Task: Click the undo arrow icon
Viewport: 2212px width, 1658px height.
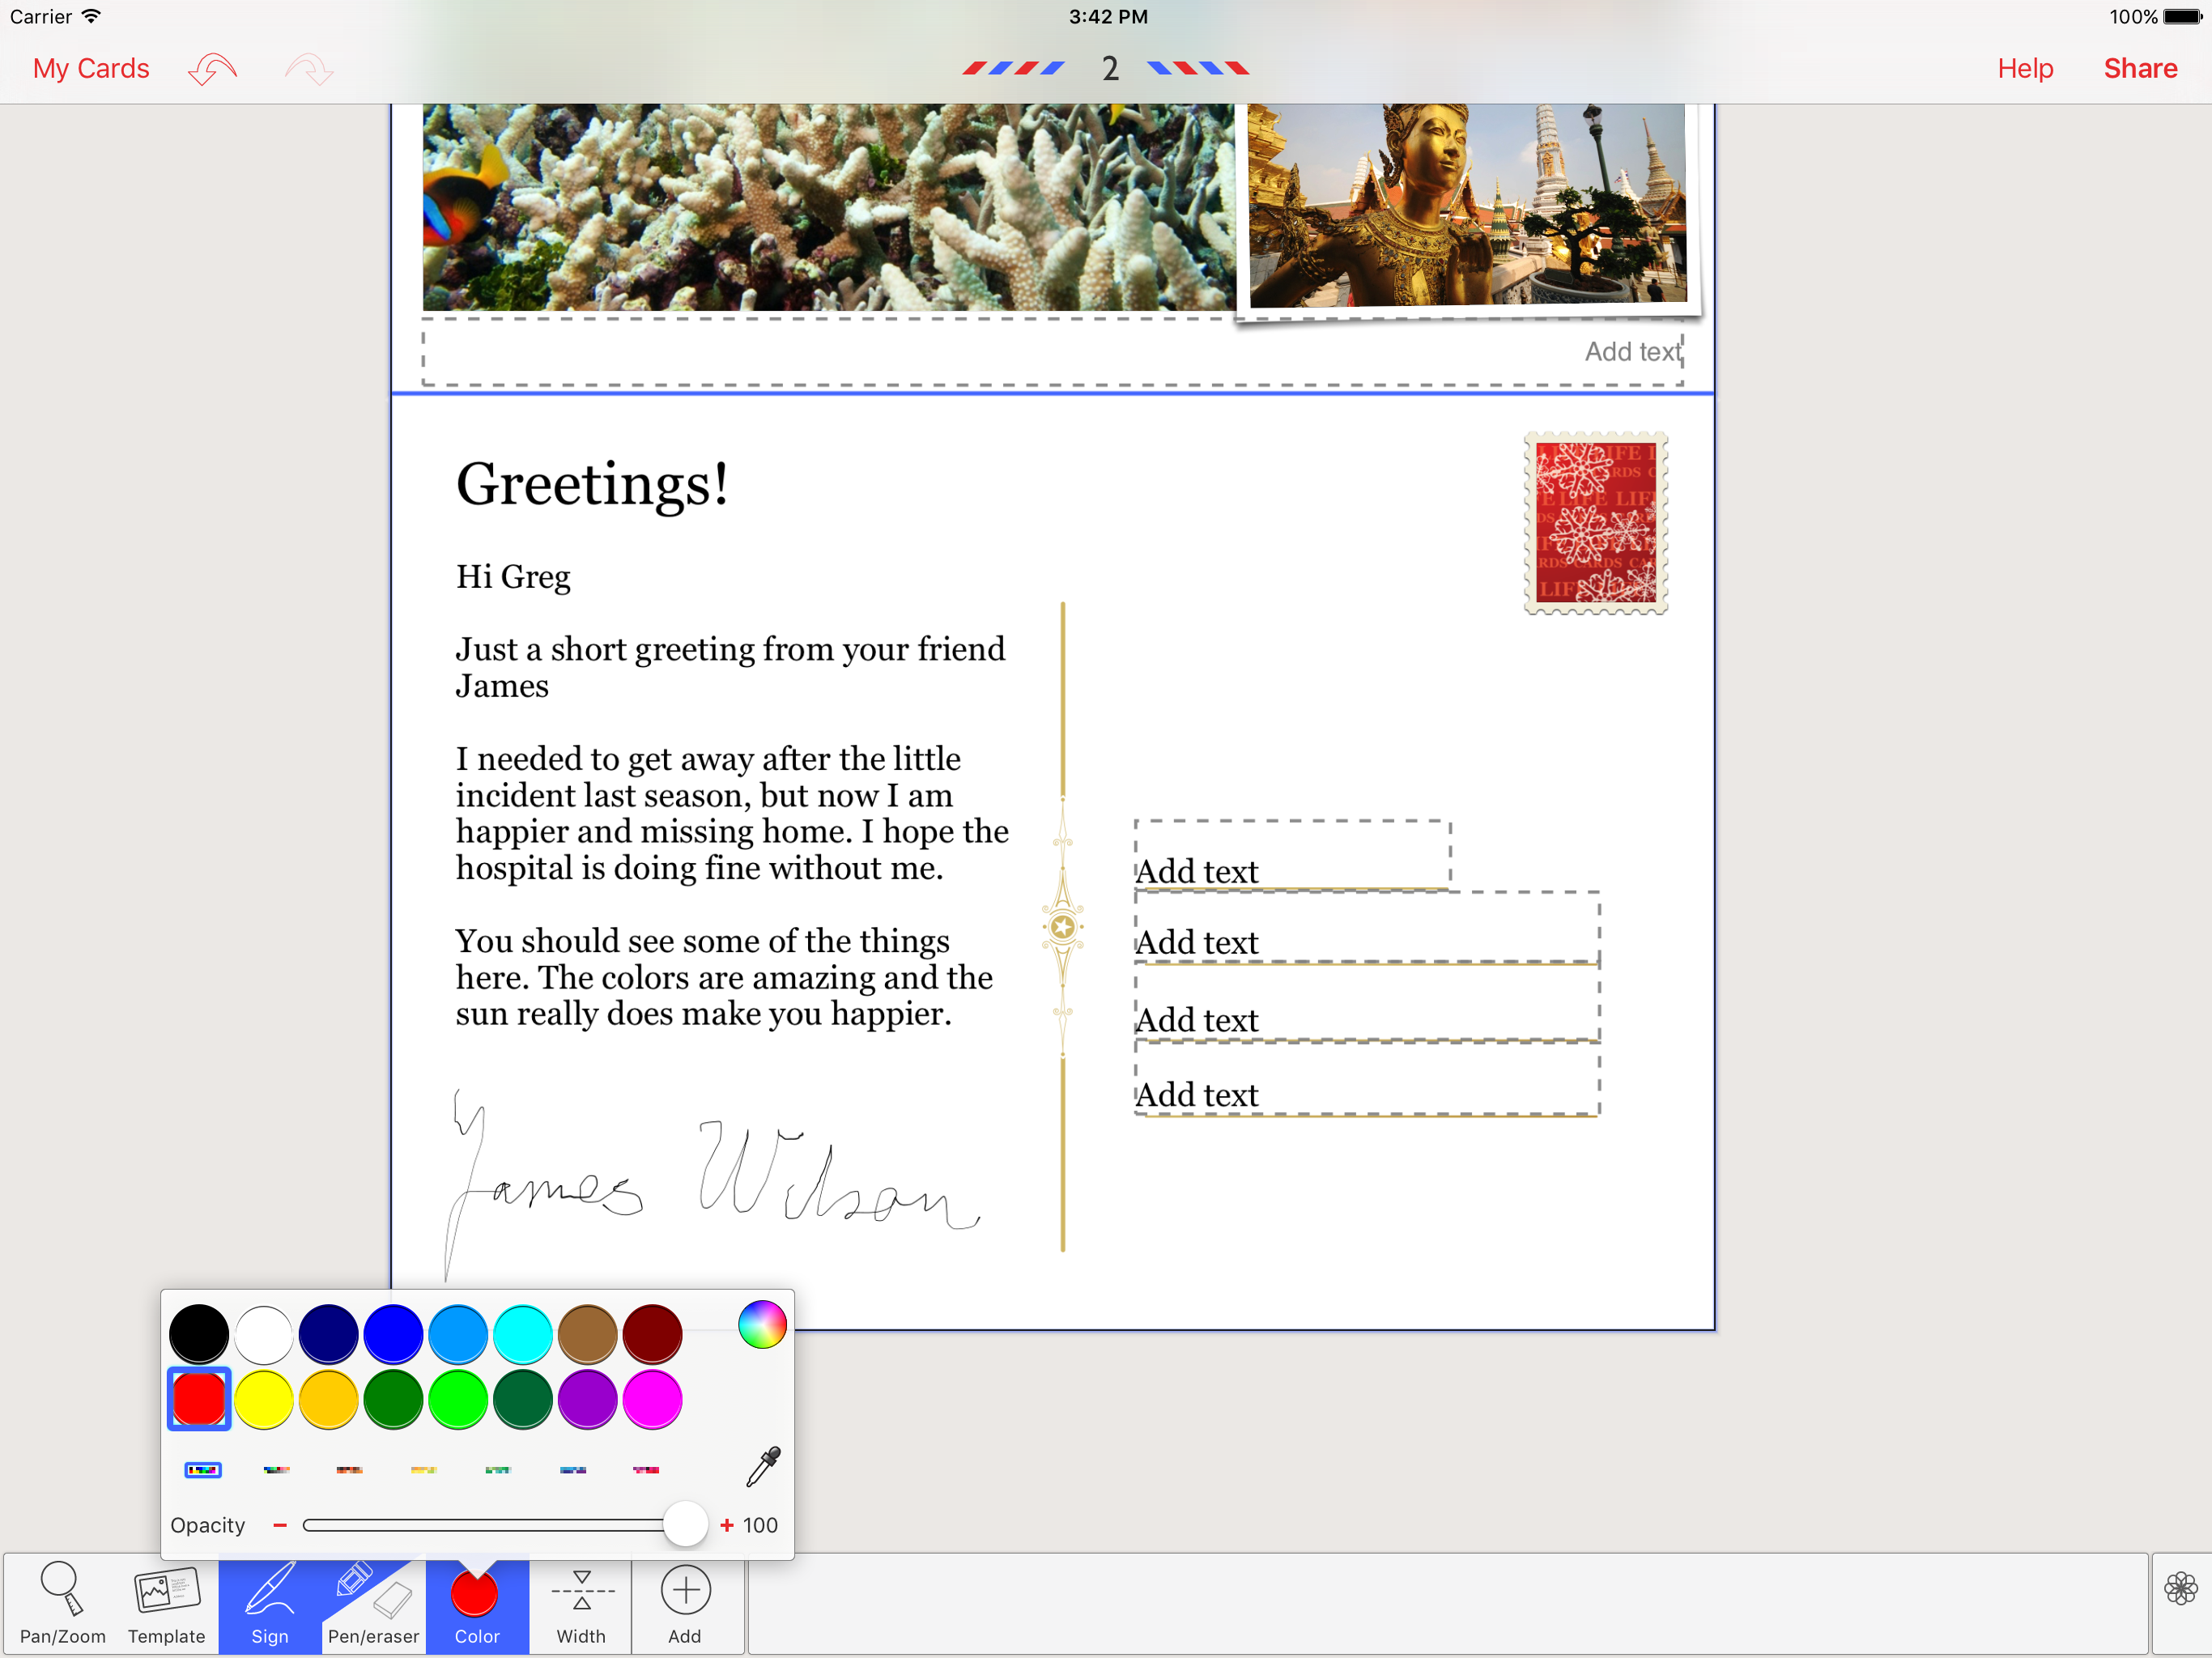Action: click(x=212, y=69)
